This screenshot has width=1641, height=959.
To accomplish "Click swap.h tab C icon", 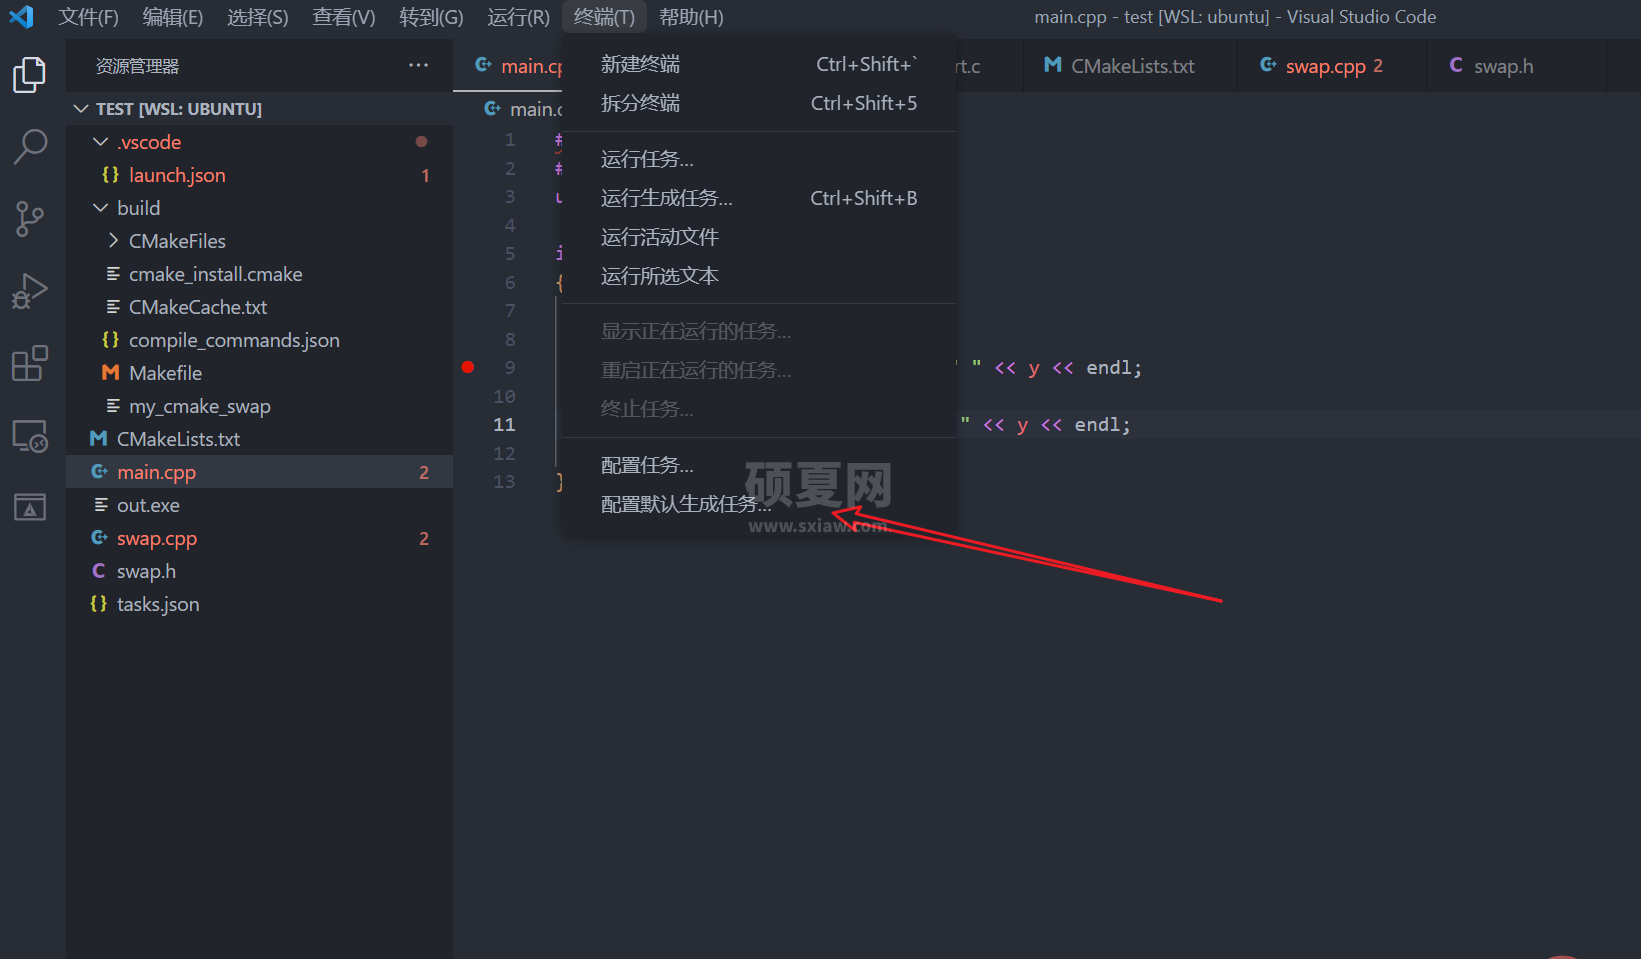I will [x=1456, y=65].
